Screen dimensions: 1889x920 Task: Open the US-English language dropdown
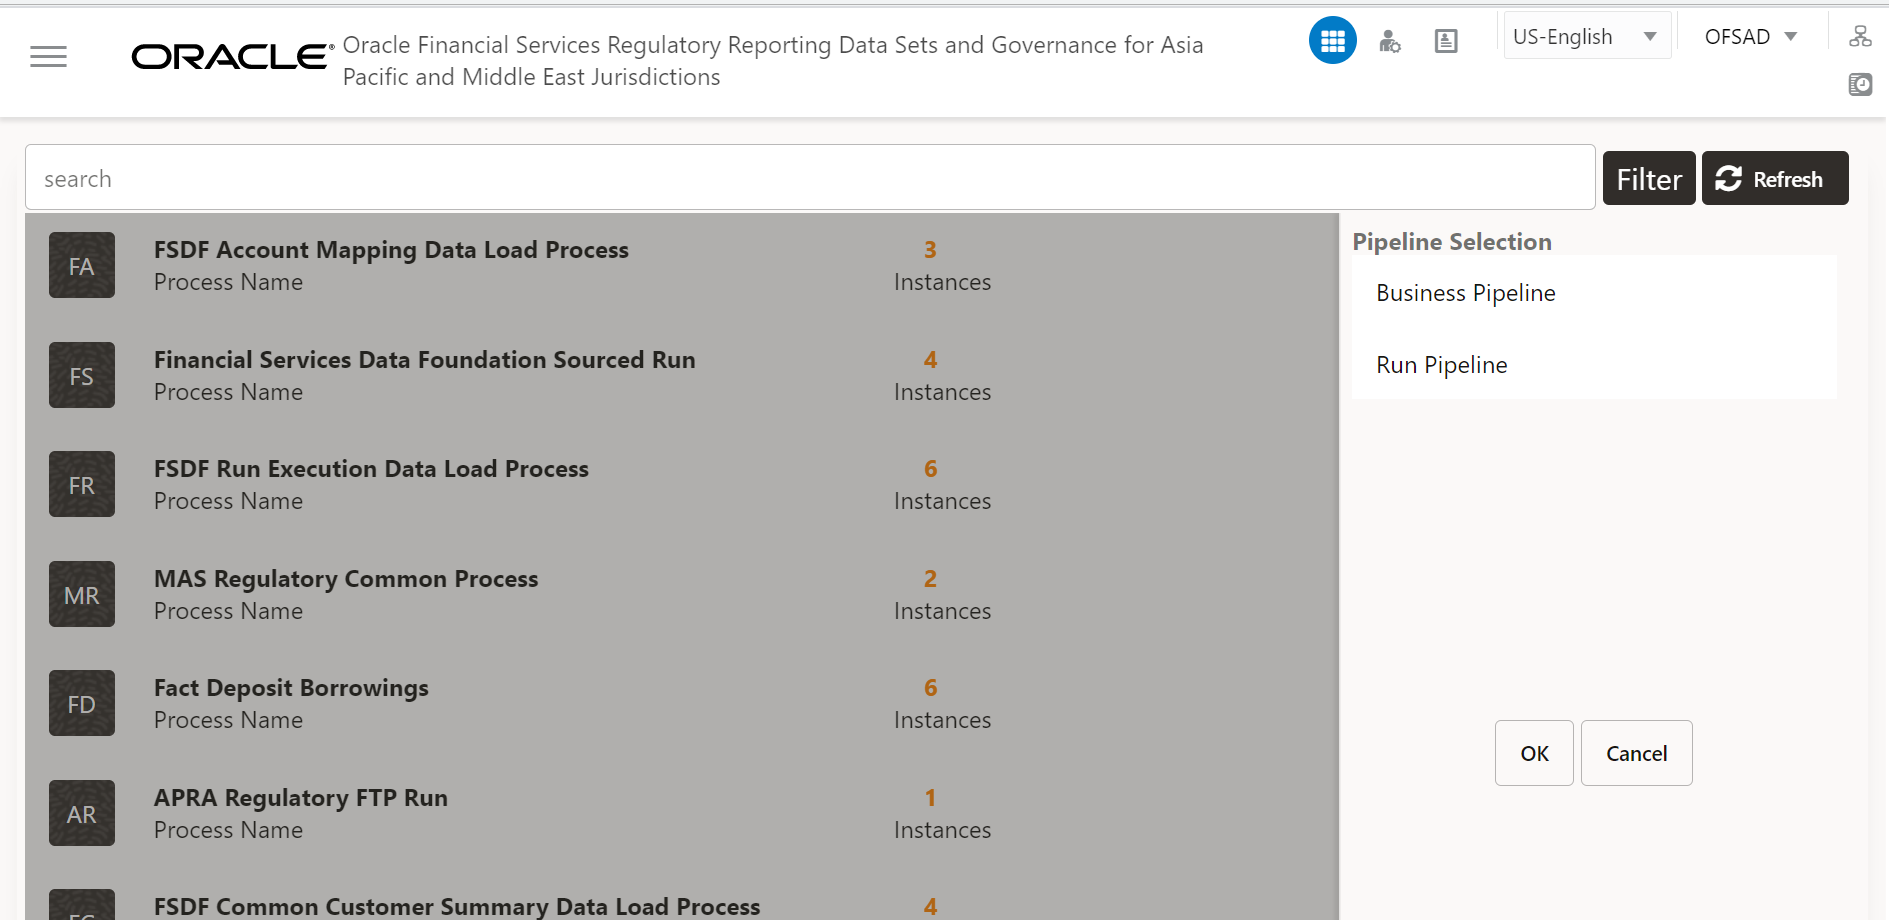pos(1563,36)
